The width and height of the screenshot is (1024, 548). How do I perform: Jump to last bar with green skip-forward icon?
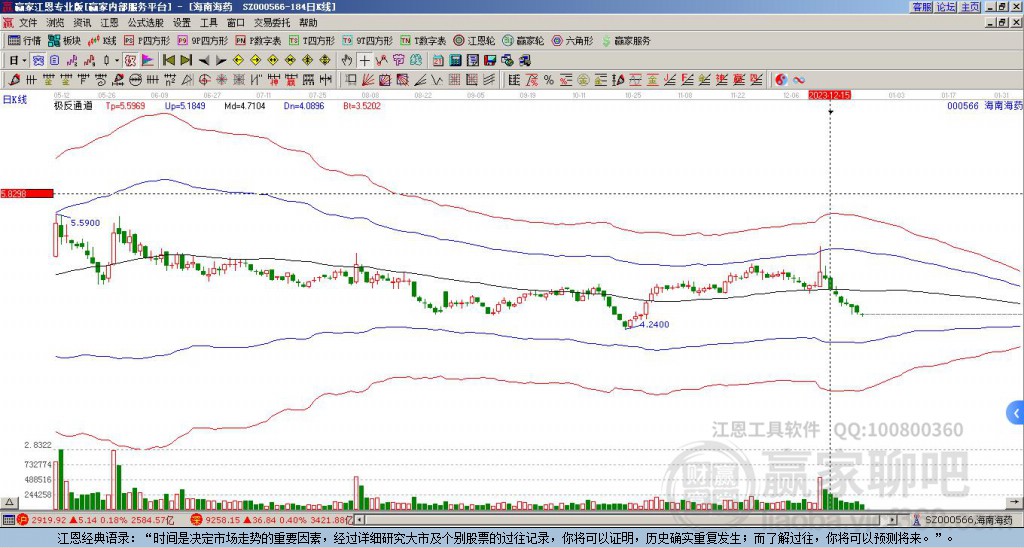pos(186,60)
